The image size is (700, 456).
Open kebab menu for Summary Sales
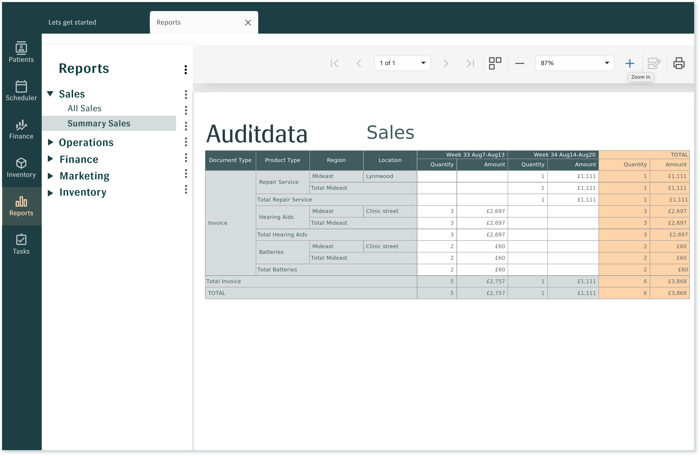point(186,126)
